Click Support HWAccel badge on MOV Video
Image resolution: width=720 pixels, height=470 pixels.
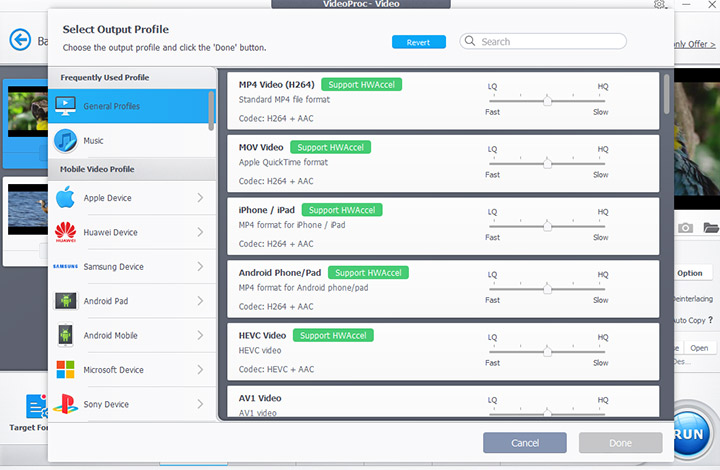tap(331, 147)
